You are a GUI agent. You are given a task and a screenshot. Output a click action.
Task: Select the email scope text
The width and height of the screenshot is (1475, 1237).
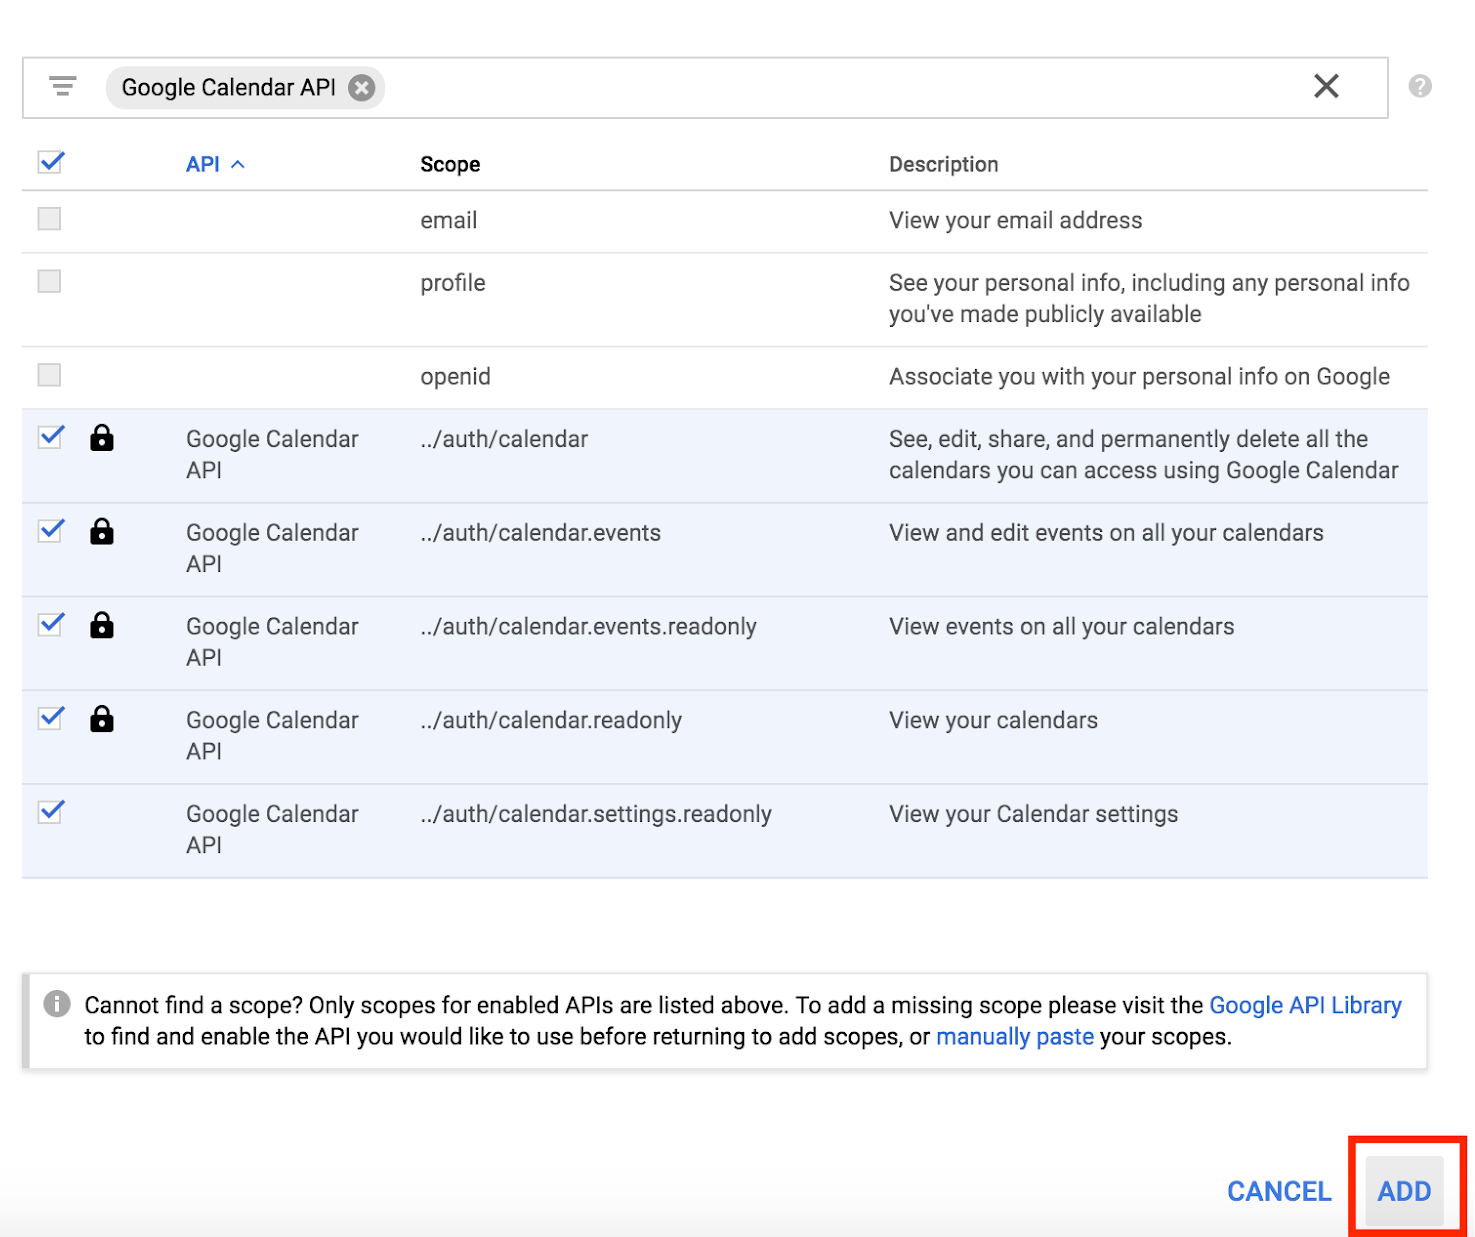click(x=448, y=220)
